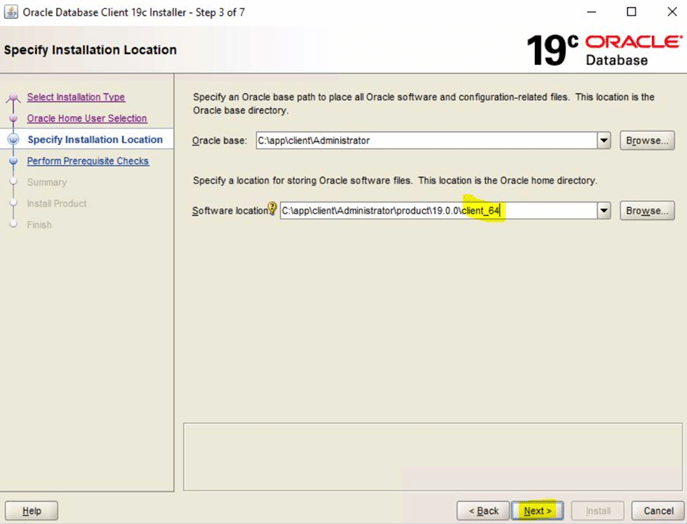Image resolution: width=687 pixels, height=524 pixels.
Task: Browse for the Software location directory
Action: tap(647, 211)
